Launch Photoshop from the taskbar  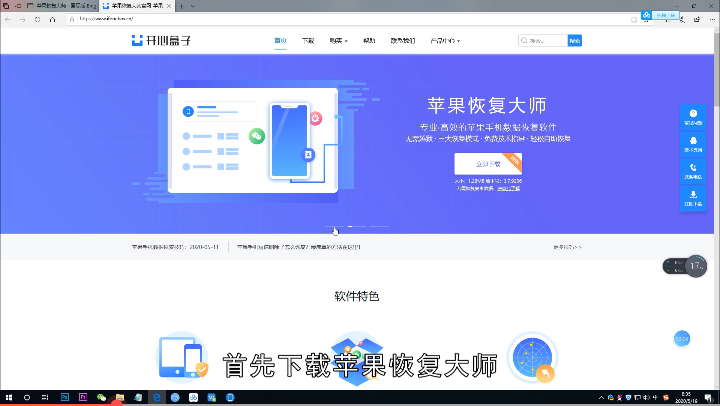click(65, 397)
